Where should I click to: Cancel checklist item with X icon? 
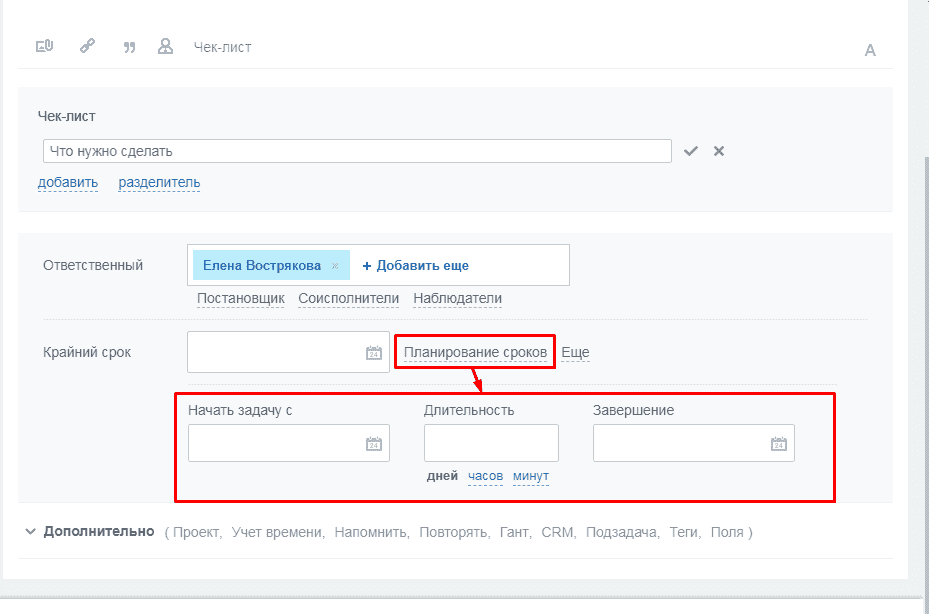tap(718, 151)
